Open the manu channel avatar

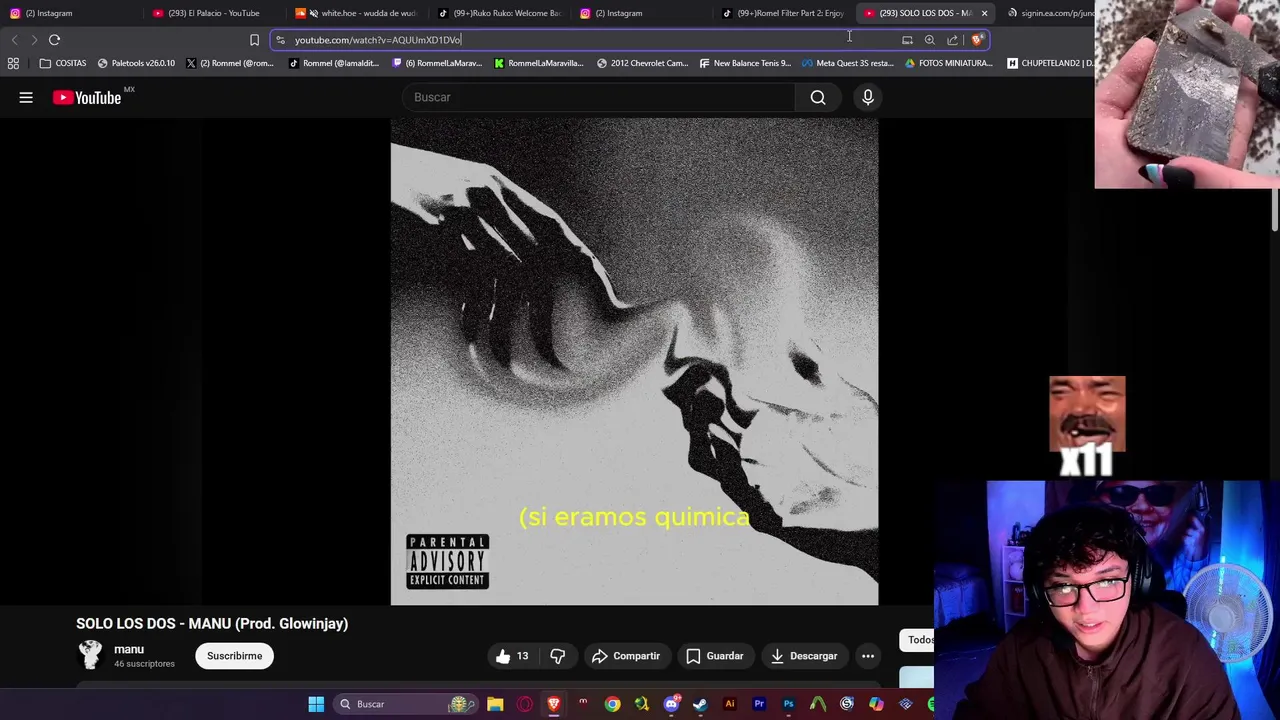point(90,655)
